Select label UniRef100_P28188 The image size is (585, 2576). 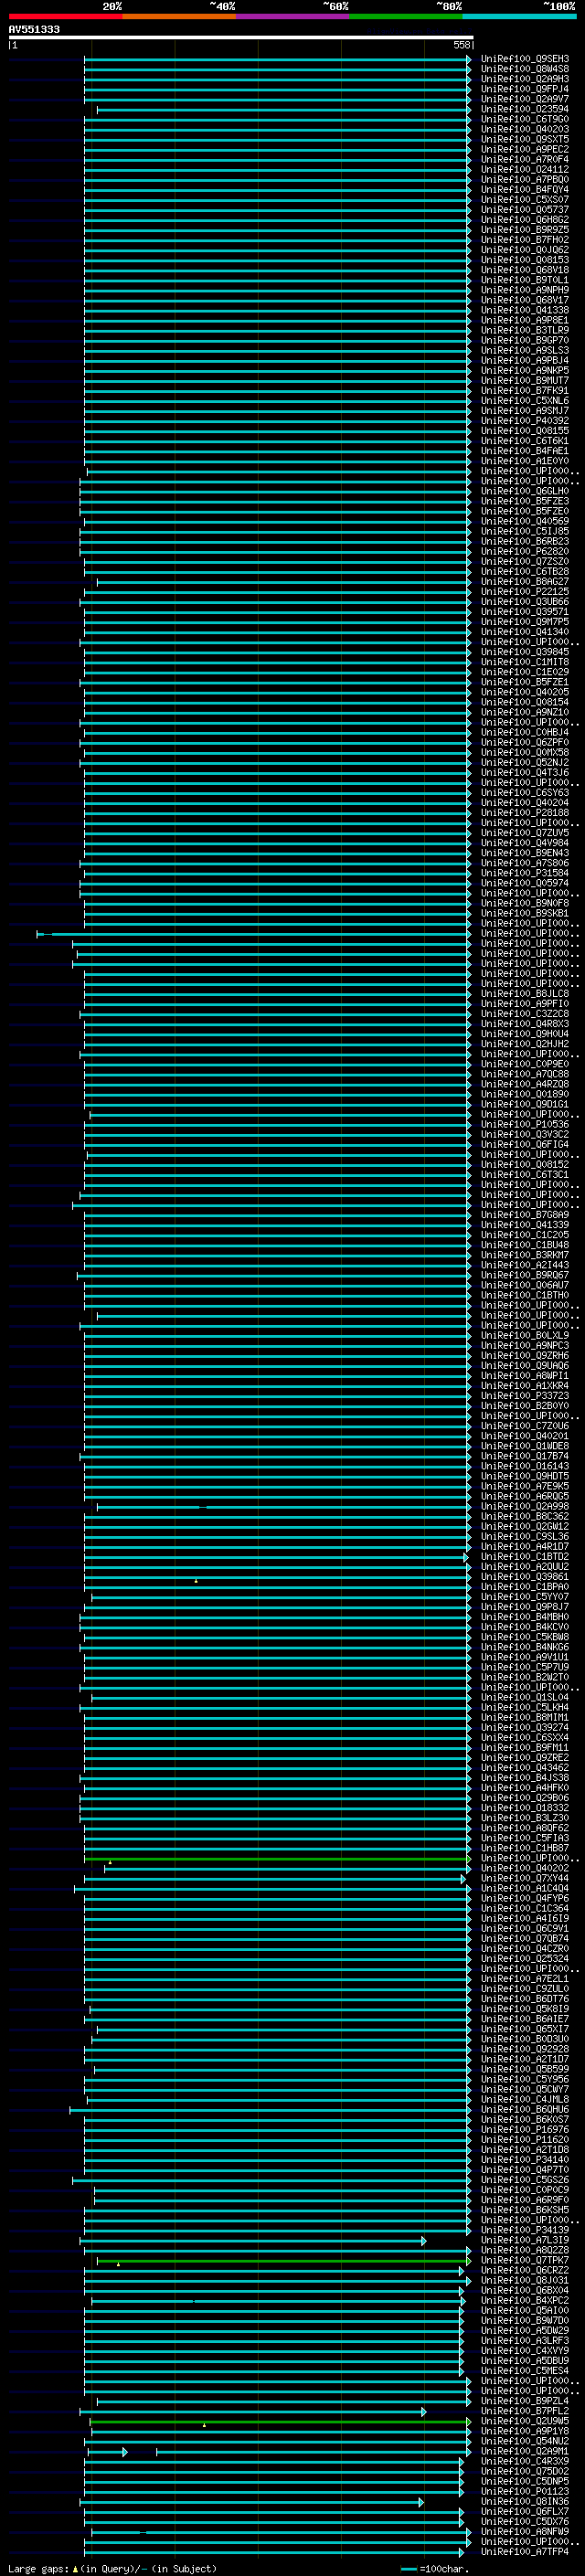(x=525, y=813)
